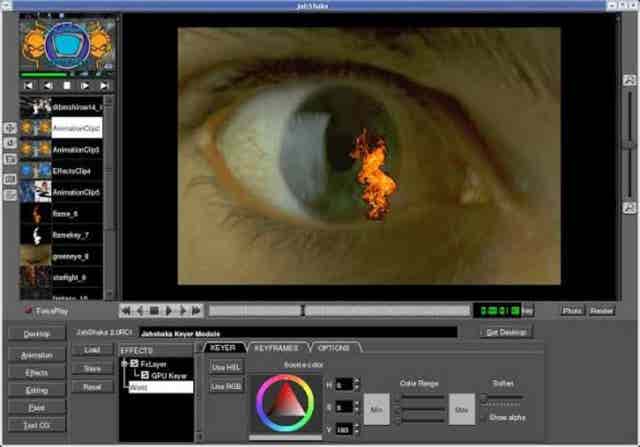Select the greeneye_8 clip thumbnail

click(36, 255)
